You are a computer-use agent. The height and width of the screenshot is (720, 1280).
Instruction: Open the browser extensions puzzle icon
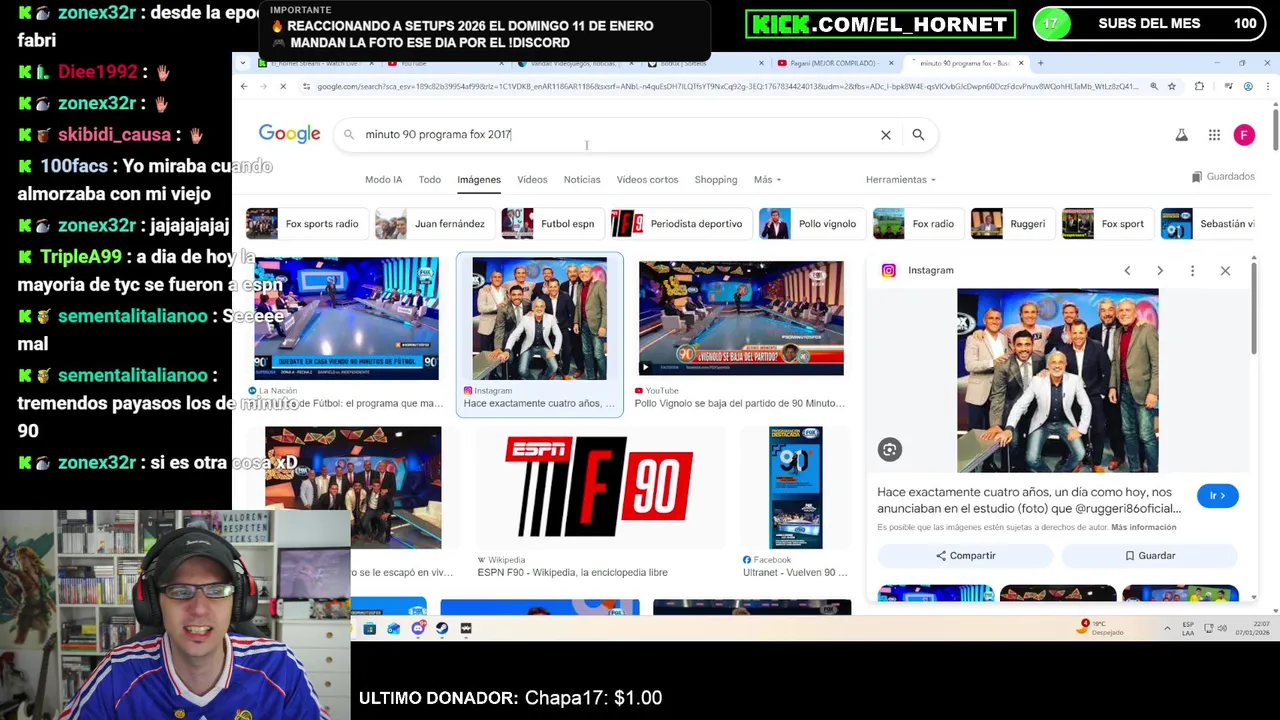coord(1199,87)
